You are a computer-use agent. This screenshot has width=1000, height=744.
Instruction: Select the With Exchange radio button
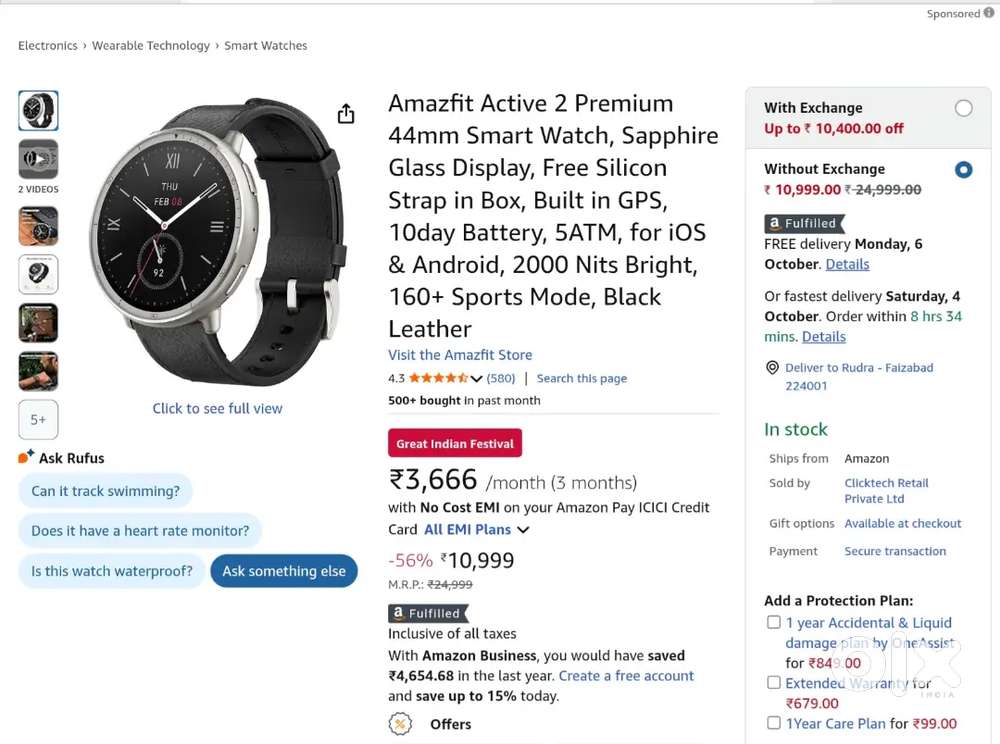pos(963,108)
